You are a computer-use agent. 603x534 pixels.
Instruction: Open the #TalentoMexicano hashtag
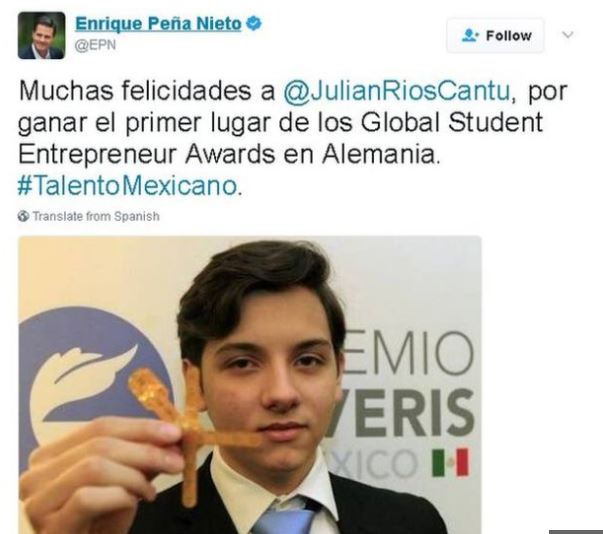[x=127, y=186]
